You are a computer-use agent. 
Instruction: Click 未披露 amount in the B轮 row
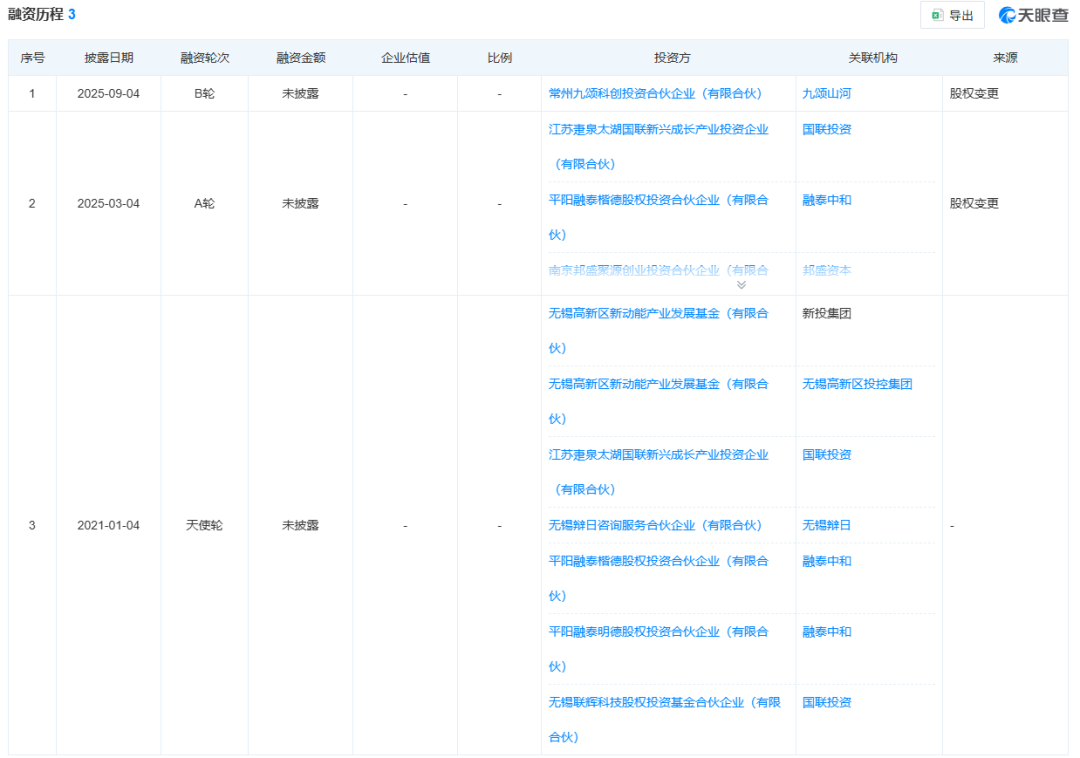pos(300,94)
